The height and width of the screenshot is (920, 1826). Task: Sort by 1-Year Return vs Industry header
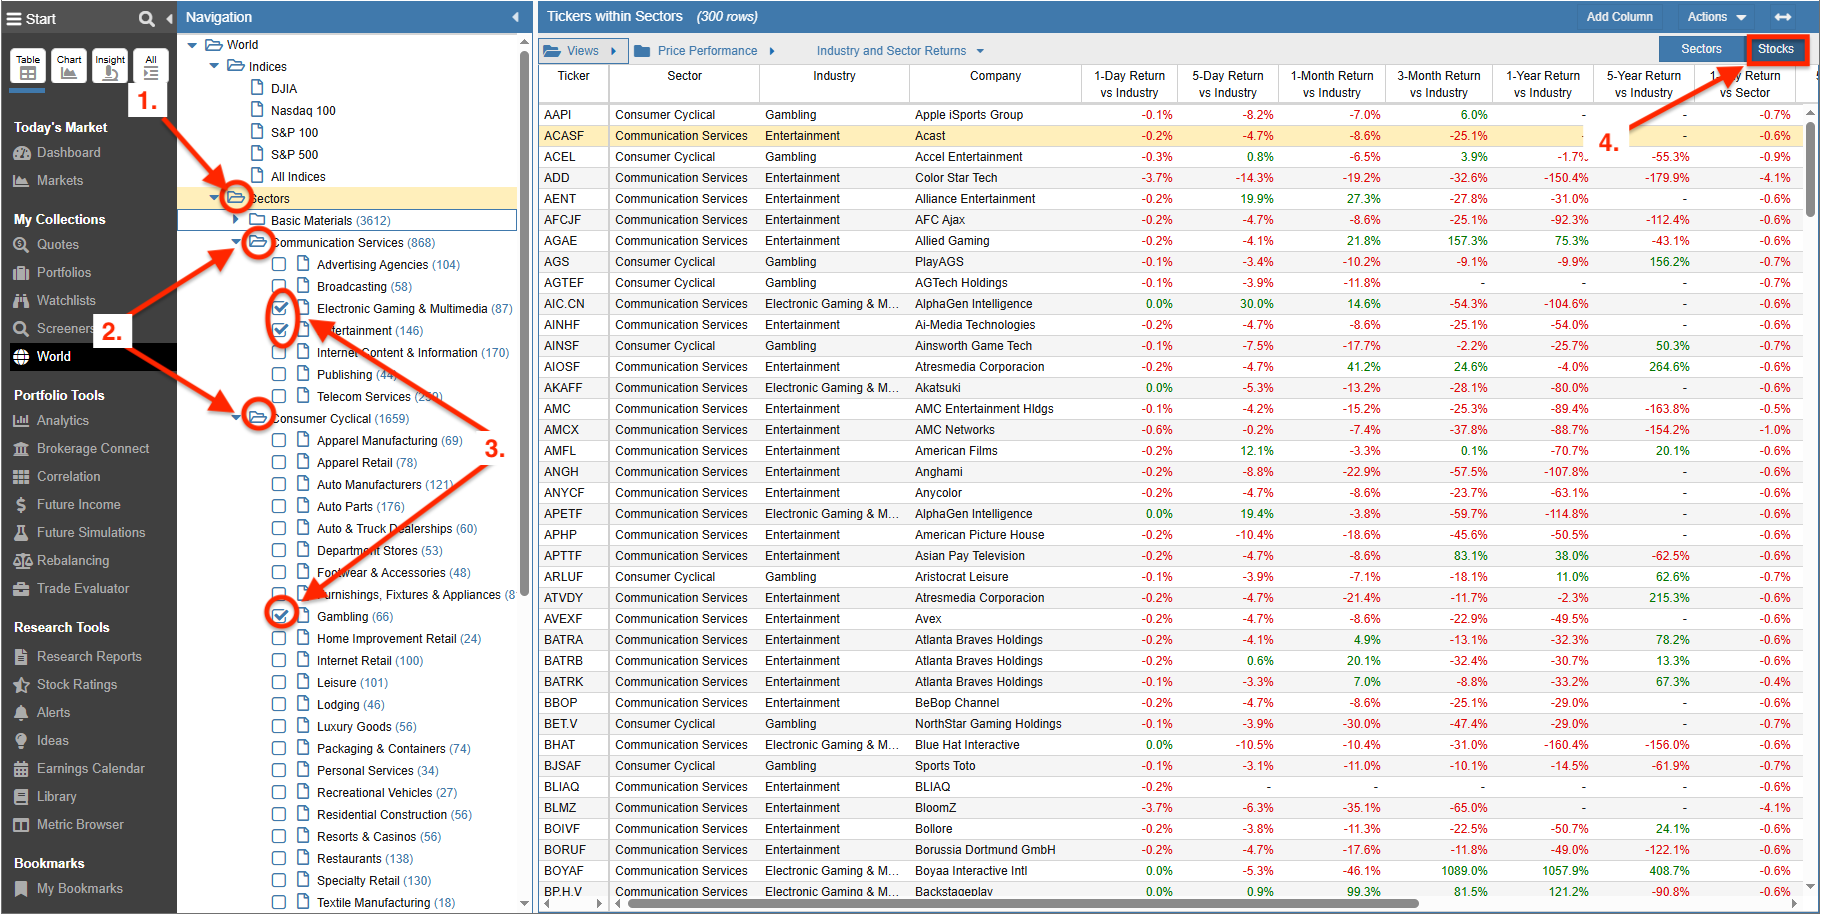pyautogui.click(x=1543, y=84)
